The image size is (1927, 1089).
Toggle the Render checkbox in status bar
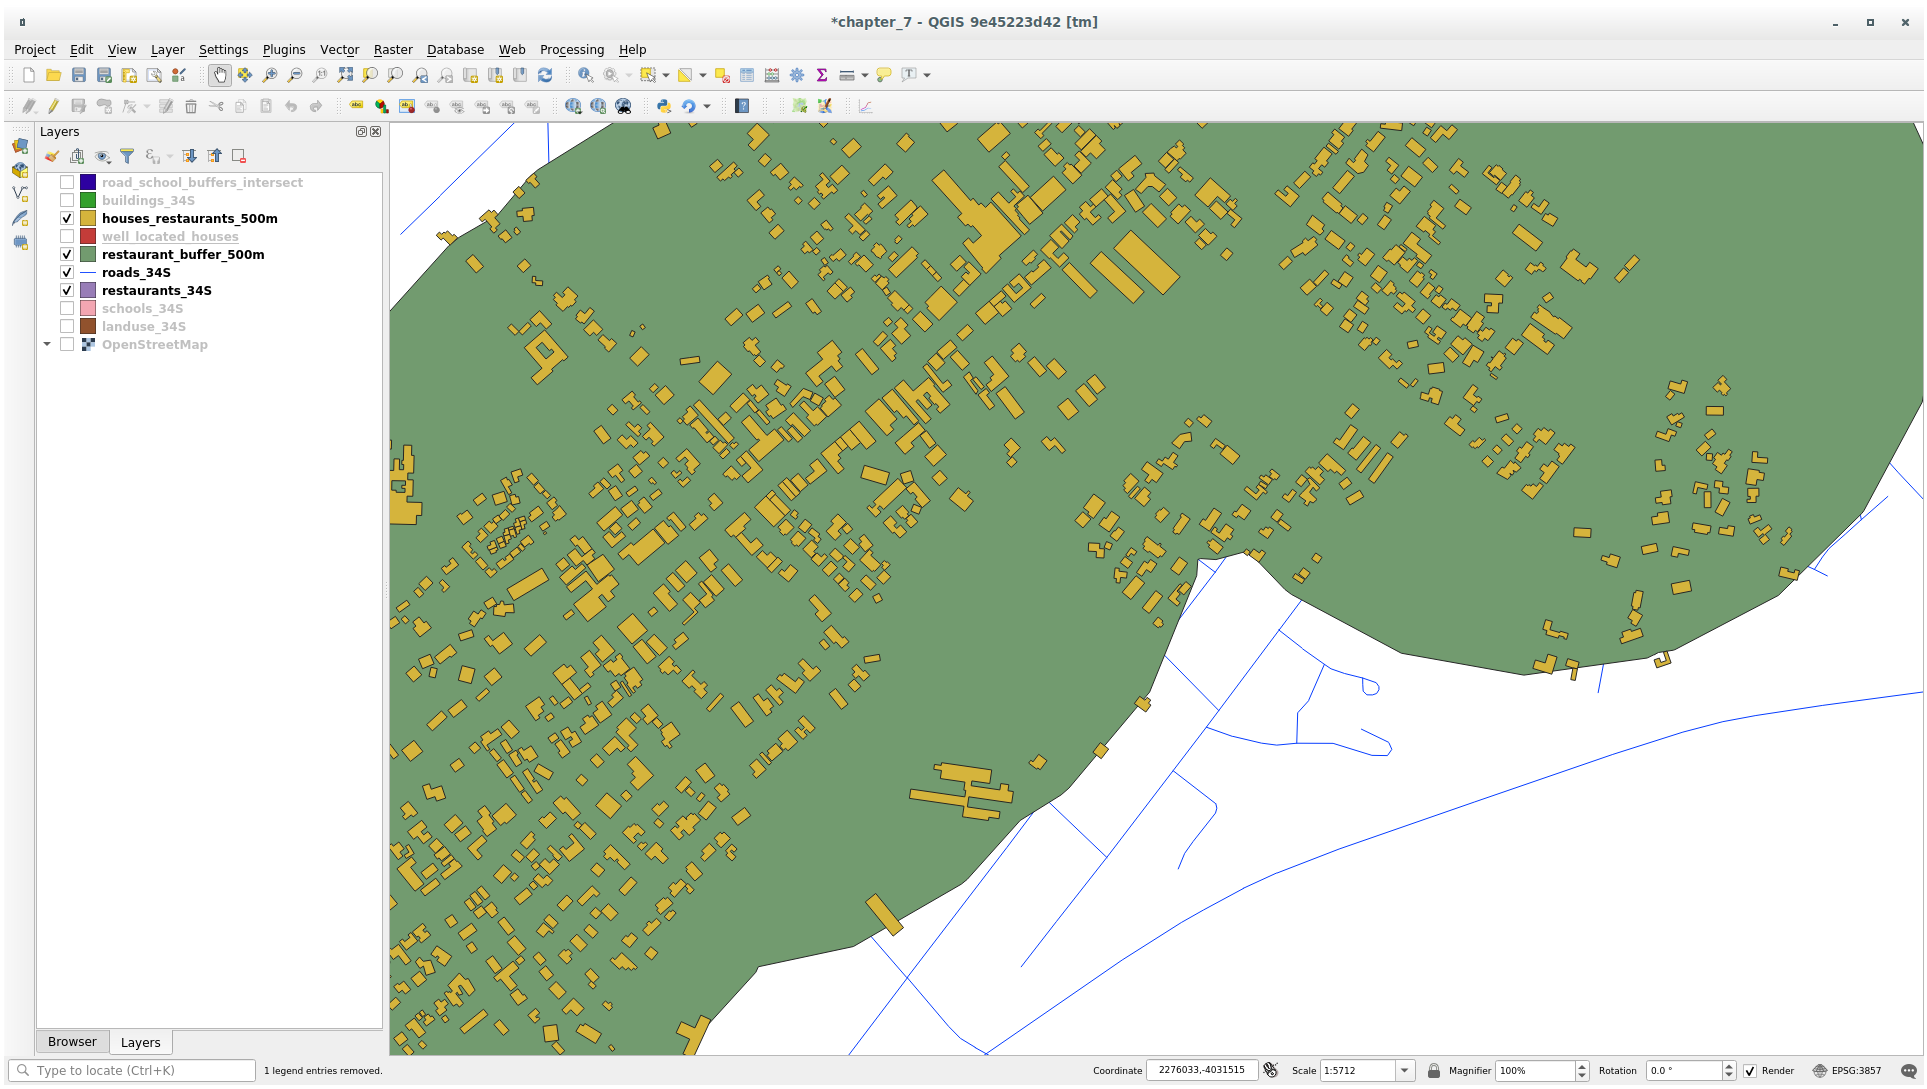point(1750,1070)
